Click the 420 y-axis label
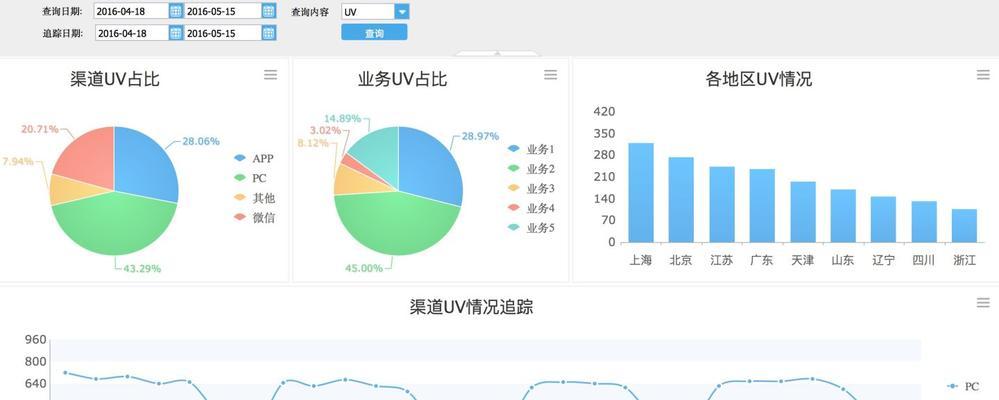The width and height of the screenshot is (999, 400). (x=604, y=111)
